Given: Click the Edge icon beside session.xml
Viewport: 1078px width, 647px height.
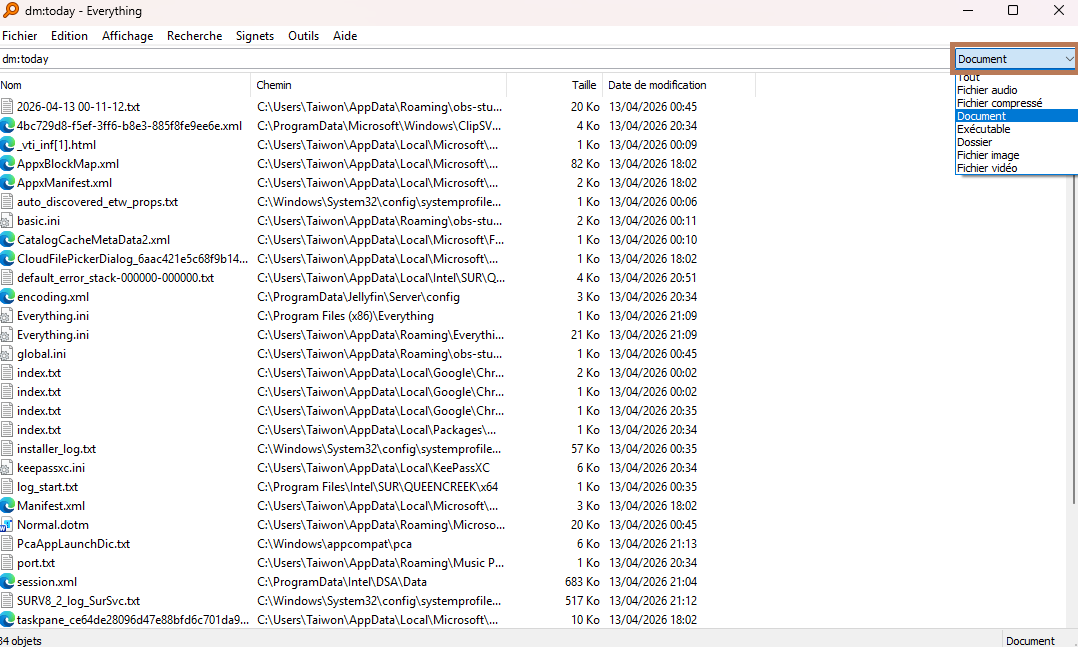Looking at the screenshot, I should point(8,582).
